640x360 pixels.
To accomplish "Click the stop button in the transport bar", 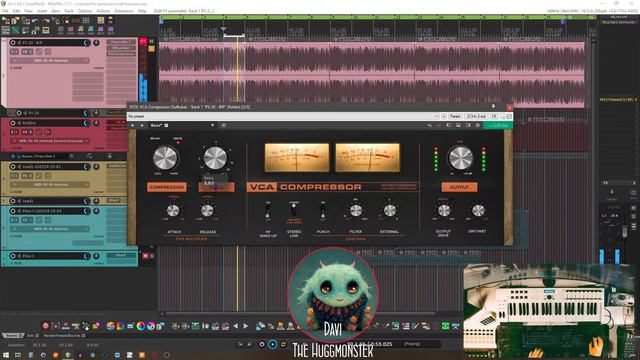I will point(262,344).
